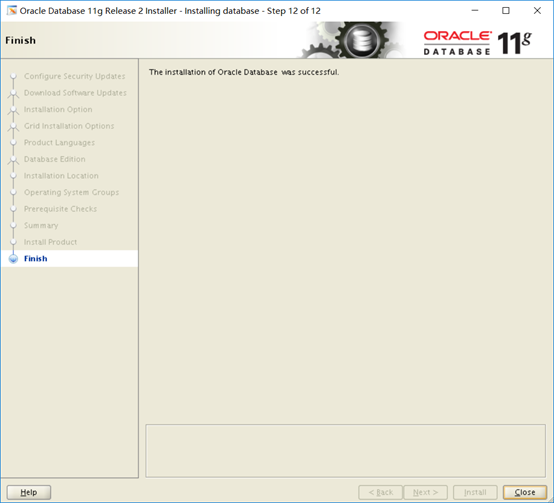Click the installation was successful message
Image resolution: width=554 pixels, height=503 pixels.
tap(244, 72)
